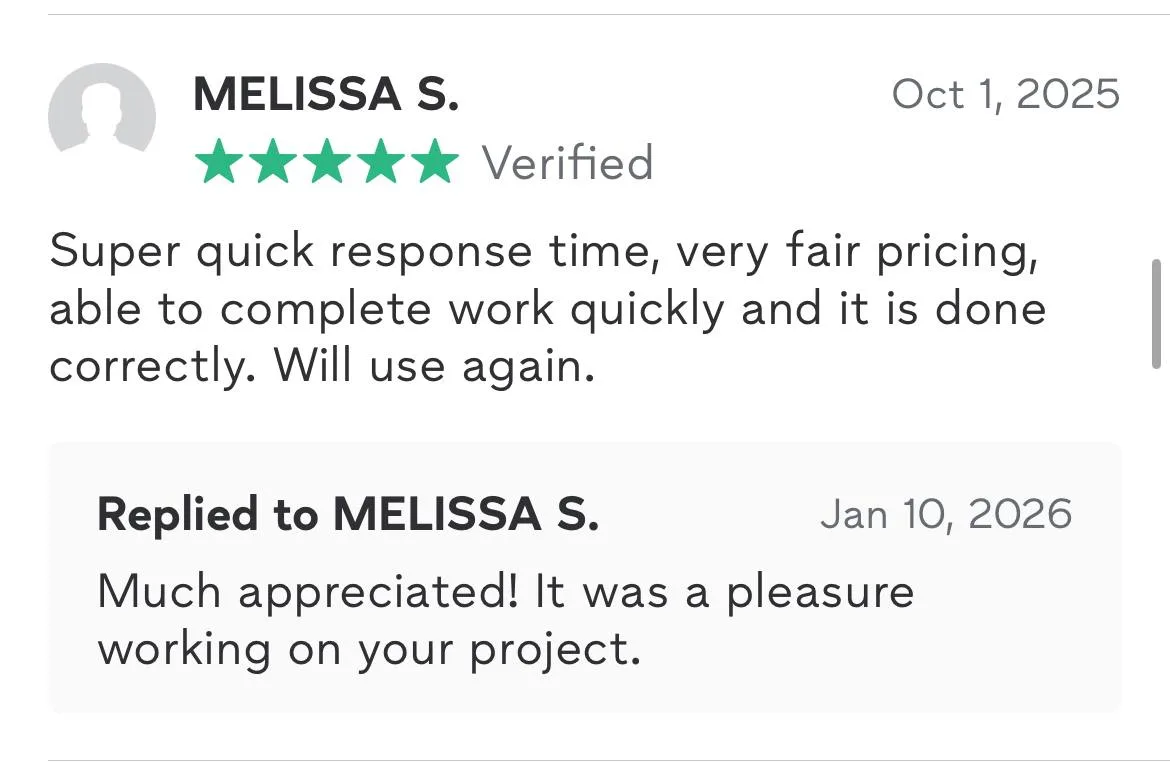The image size is (1170, 762).
Task: Open reviewer name MELISSA S. at top
Action: click(x=326, y=95)
